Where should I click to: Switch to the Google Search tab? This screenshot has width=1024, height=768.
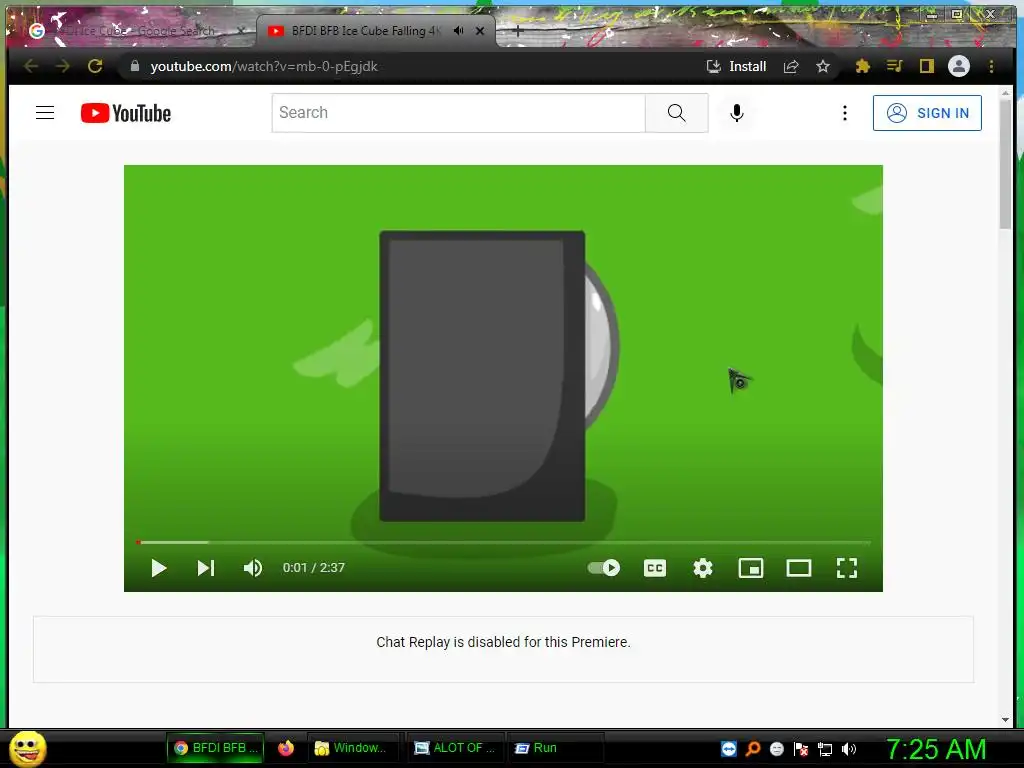[x=134, y=31]
